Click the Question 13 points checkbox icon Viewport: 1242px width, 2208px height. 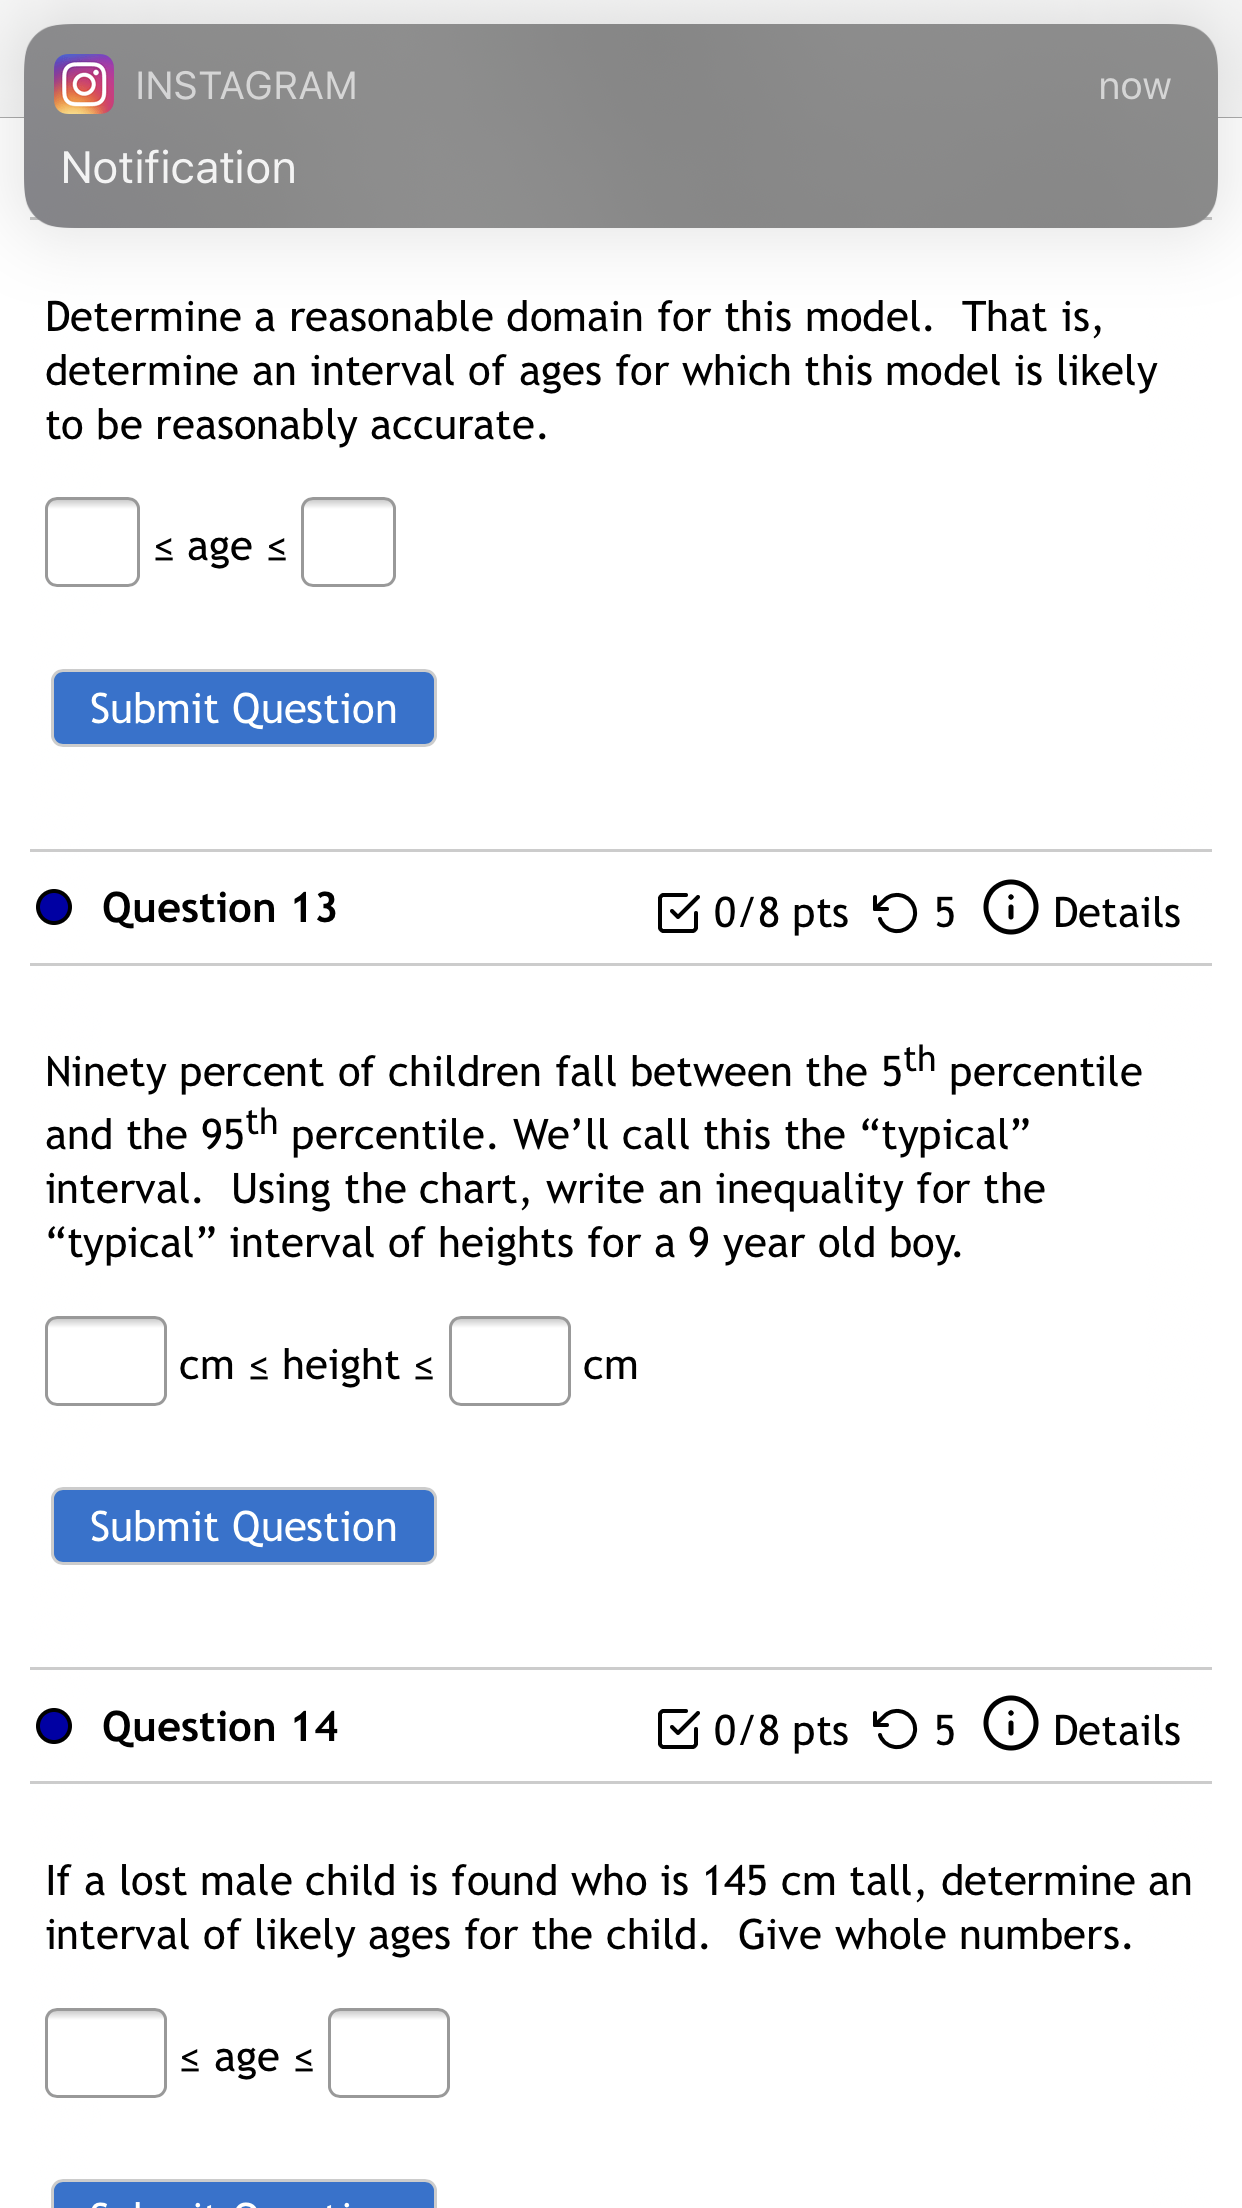tap(678, 912)
